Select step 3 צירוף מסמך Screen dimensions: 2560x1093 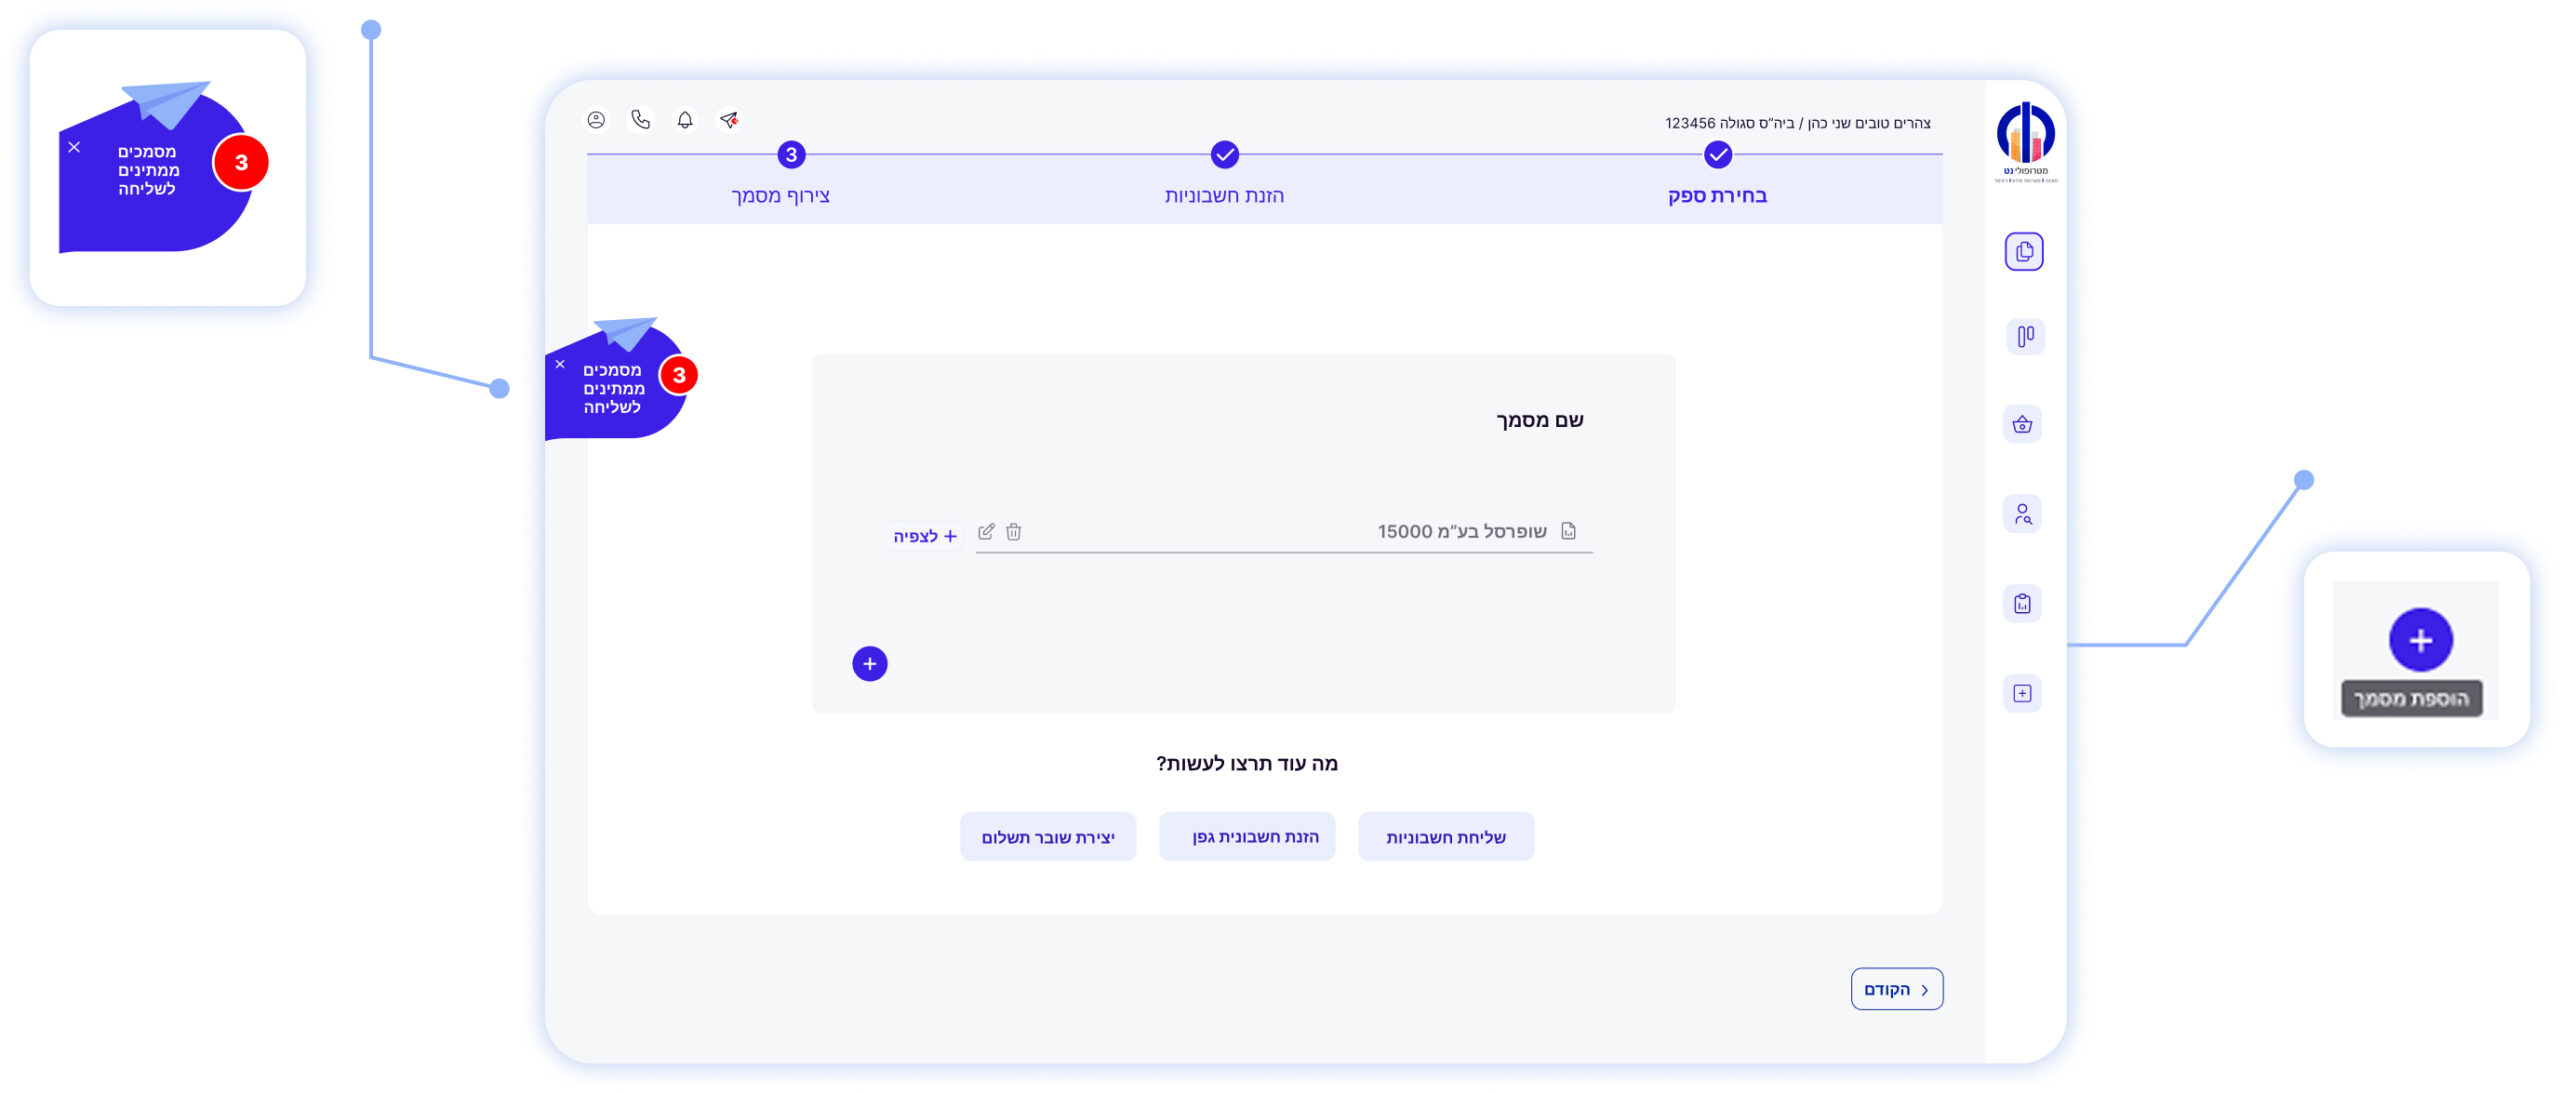791,155
